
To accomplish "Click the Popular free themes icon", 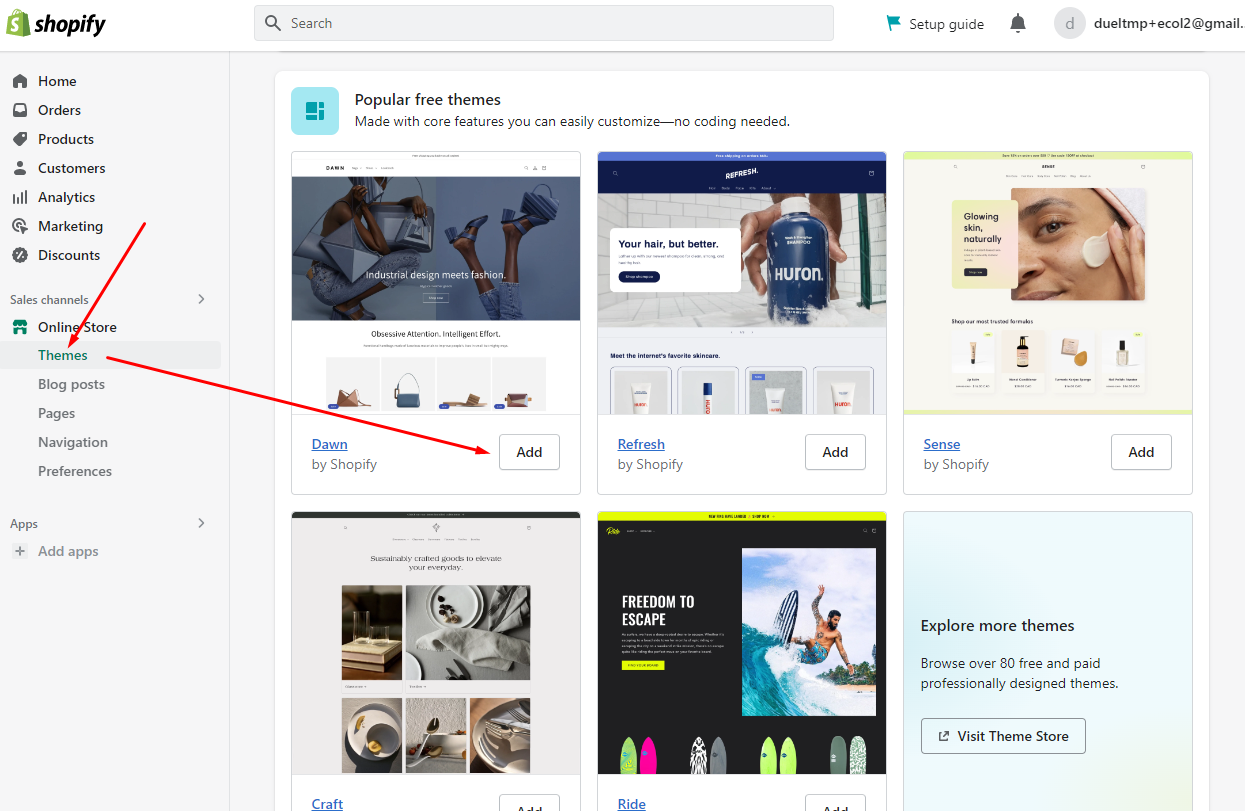I will coord(315,110).
